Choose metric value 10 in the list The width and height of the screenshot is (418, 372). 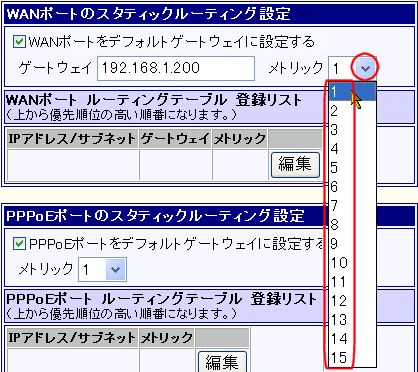pos(352,263)
